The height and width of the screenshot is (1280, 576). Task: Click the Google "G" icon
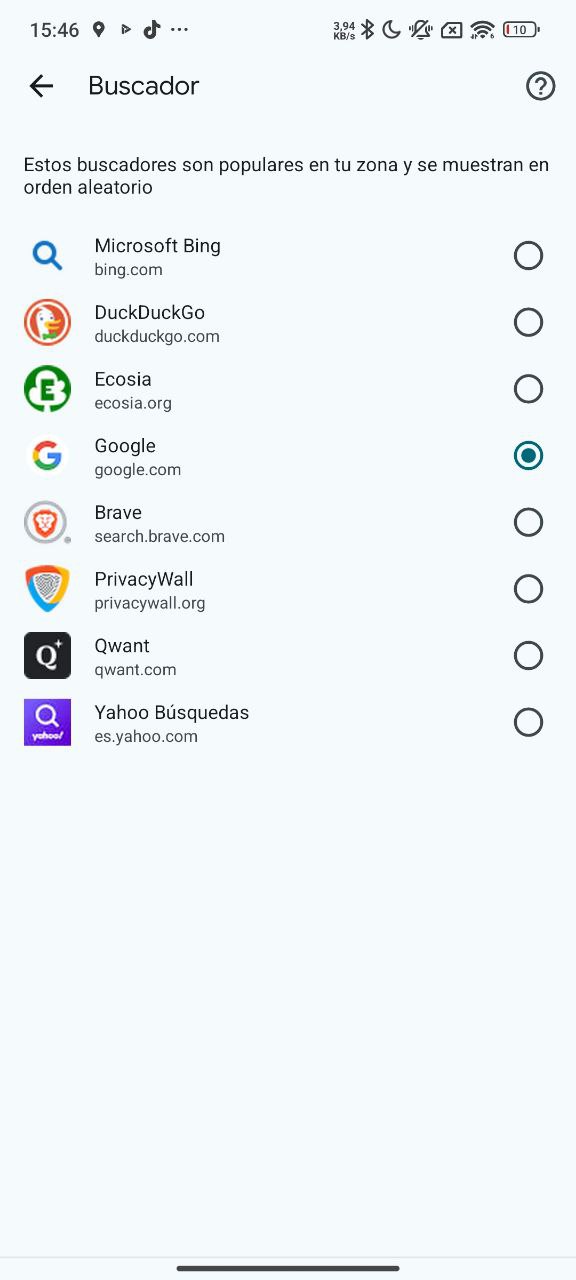pos(47,455)
